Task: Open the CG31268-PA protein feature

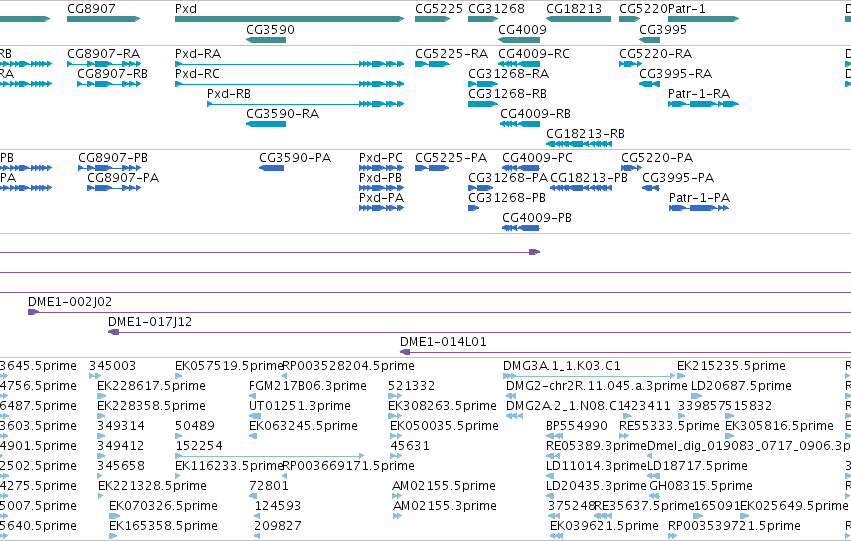Action: 480,188
